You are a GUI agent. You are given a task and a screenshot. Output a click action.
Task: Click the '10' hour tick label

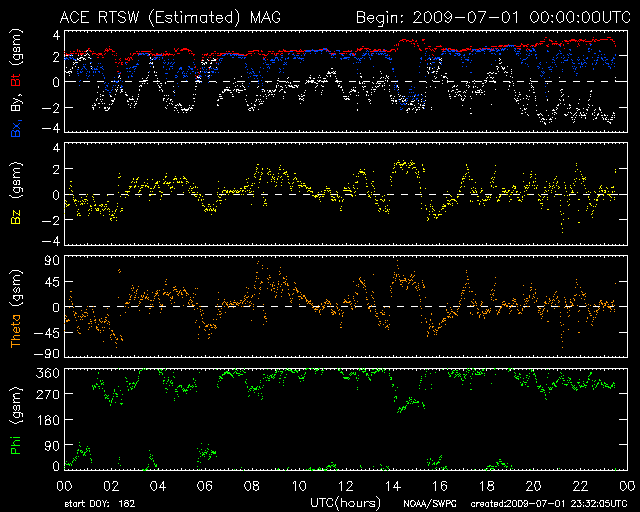pos(299,486)
